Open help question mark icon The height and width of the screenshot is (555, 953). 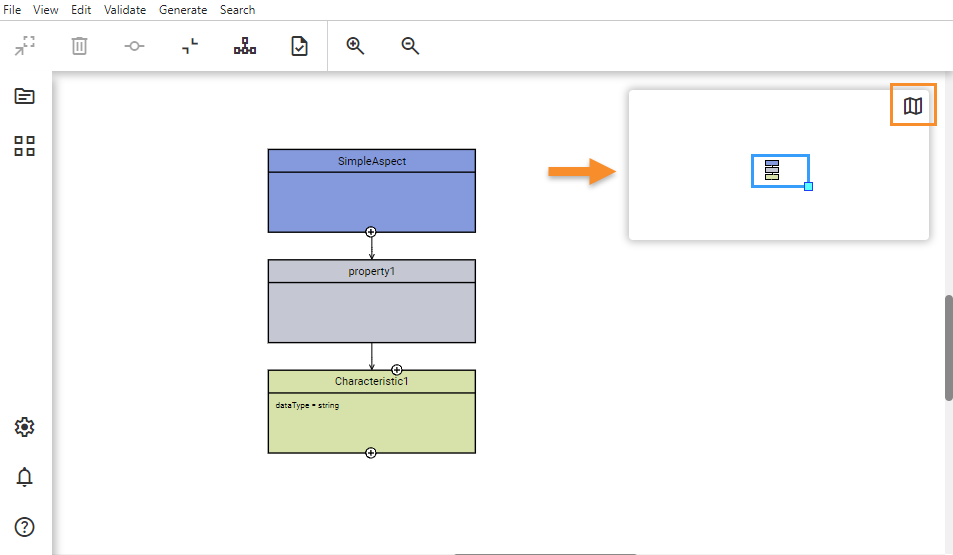pyautogui.click(x=25, y=527)
